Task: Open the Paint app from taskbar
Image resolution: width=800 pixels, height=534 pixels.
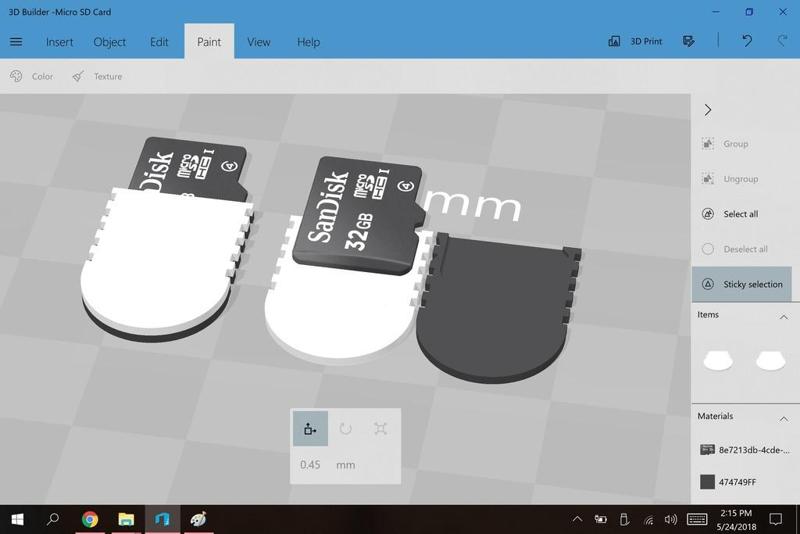Action: point(198,519)
